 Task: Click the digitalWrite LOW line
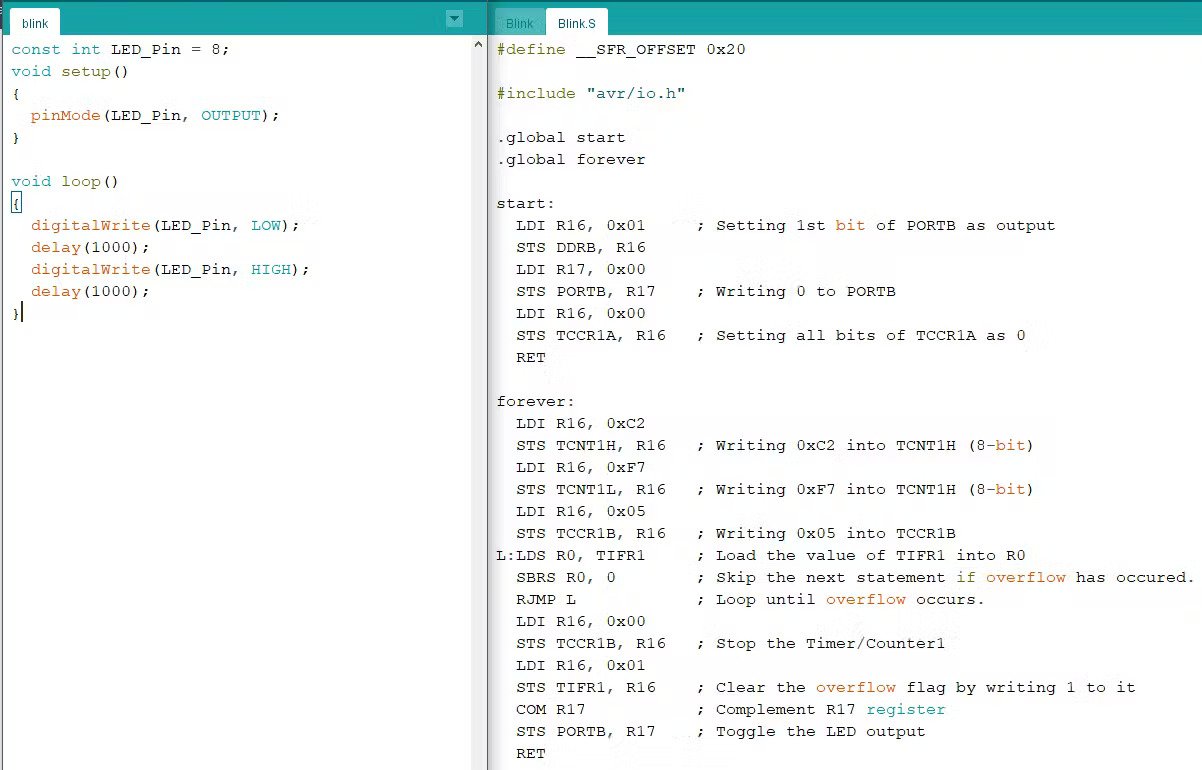point(164,226)
